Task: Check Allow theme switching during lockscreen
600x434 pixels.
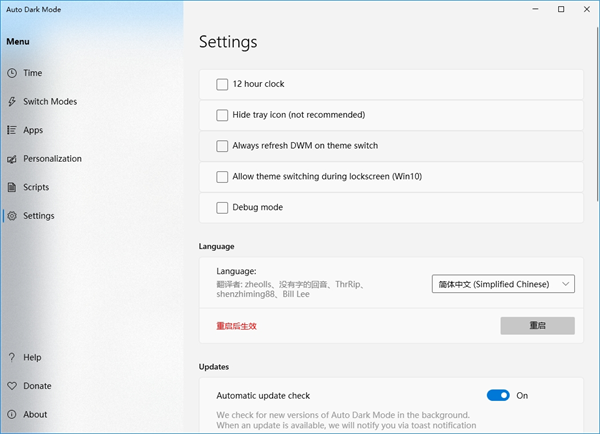Action: pyautogui.click(x=222, y=177)
